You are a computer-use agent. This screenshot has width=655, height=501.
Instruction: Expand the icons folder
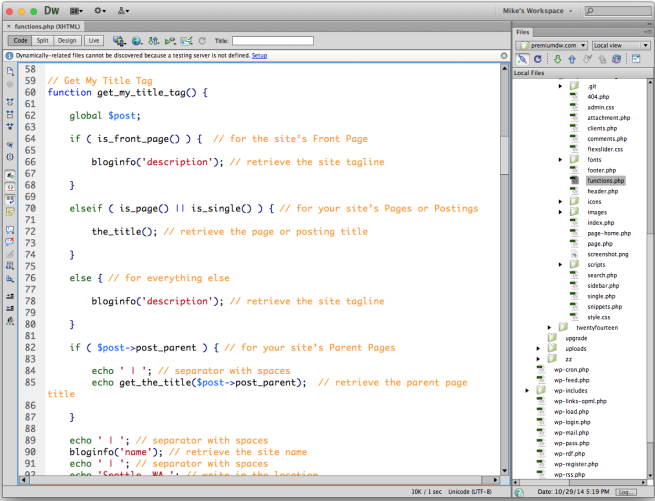tap(561, 201)
